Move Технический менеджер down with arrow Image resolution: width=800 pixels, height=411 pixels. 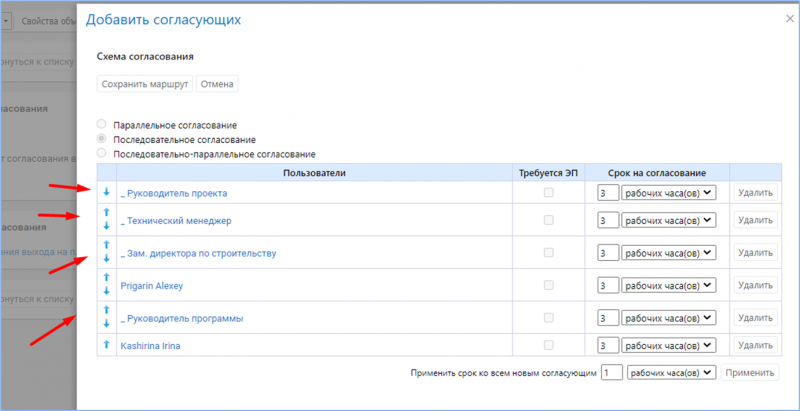coord(106,227)
